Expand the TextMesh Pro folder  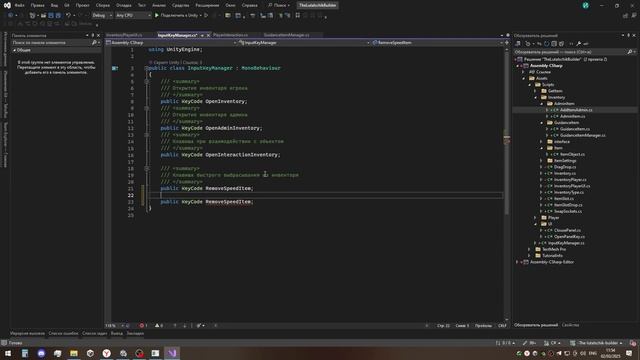(530, 249)
